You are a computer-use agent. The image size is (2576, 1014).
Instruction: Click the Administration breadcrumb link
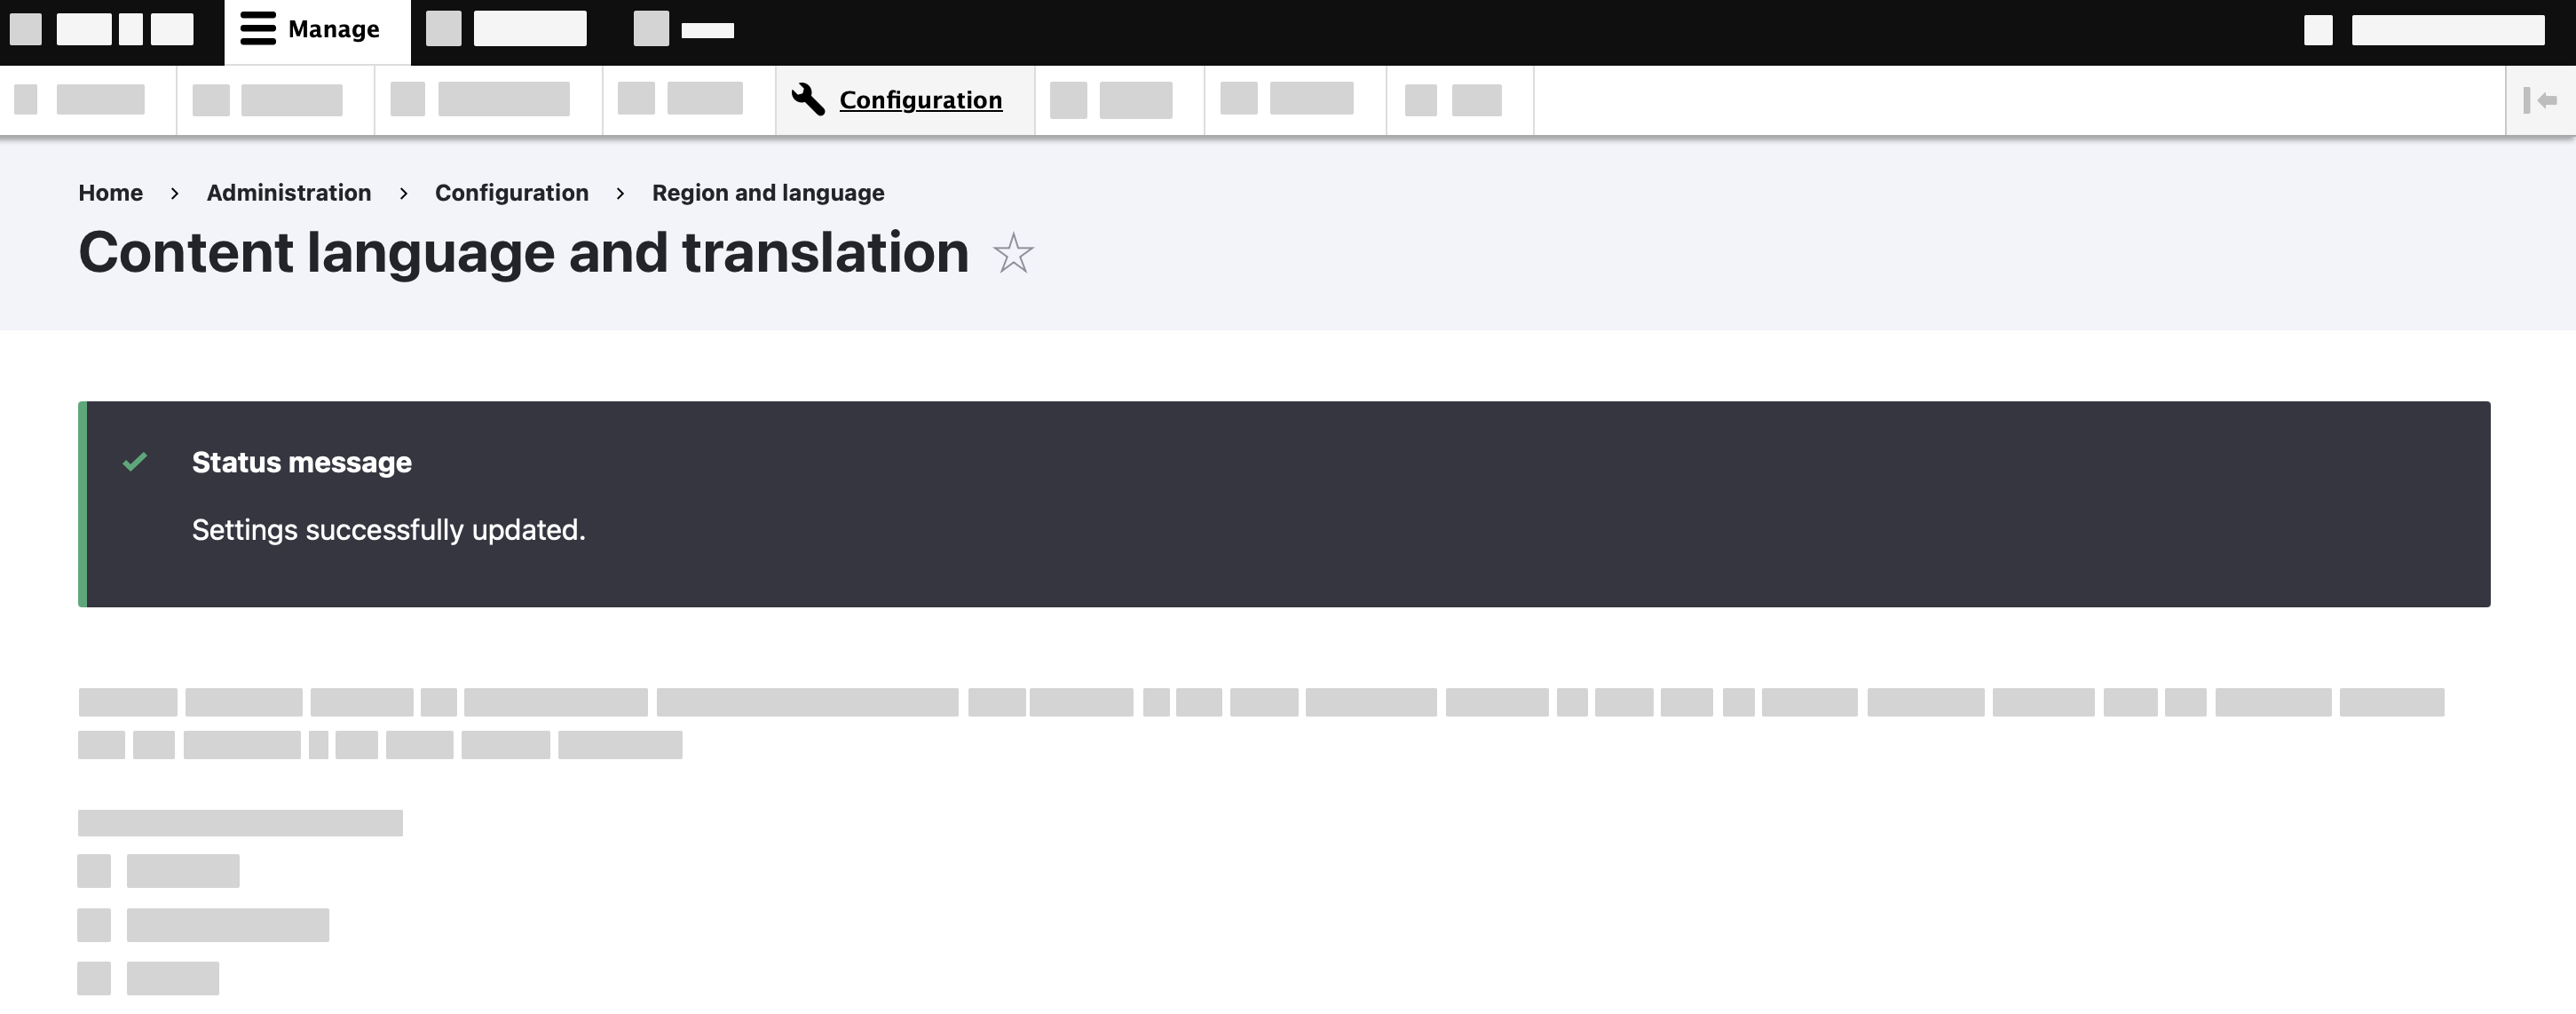pyautogui.click(x=288, y=191)
